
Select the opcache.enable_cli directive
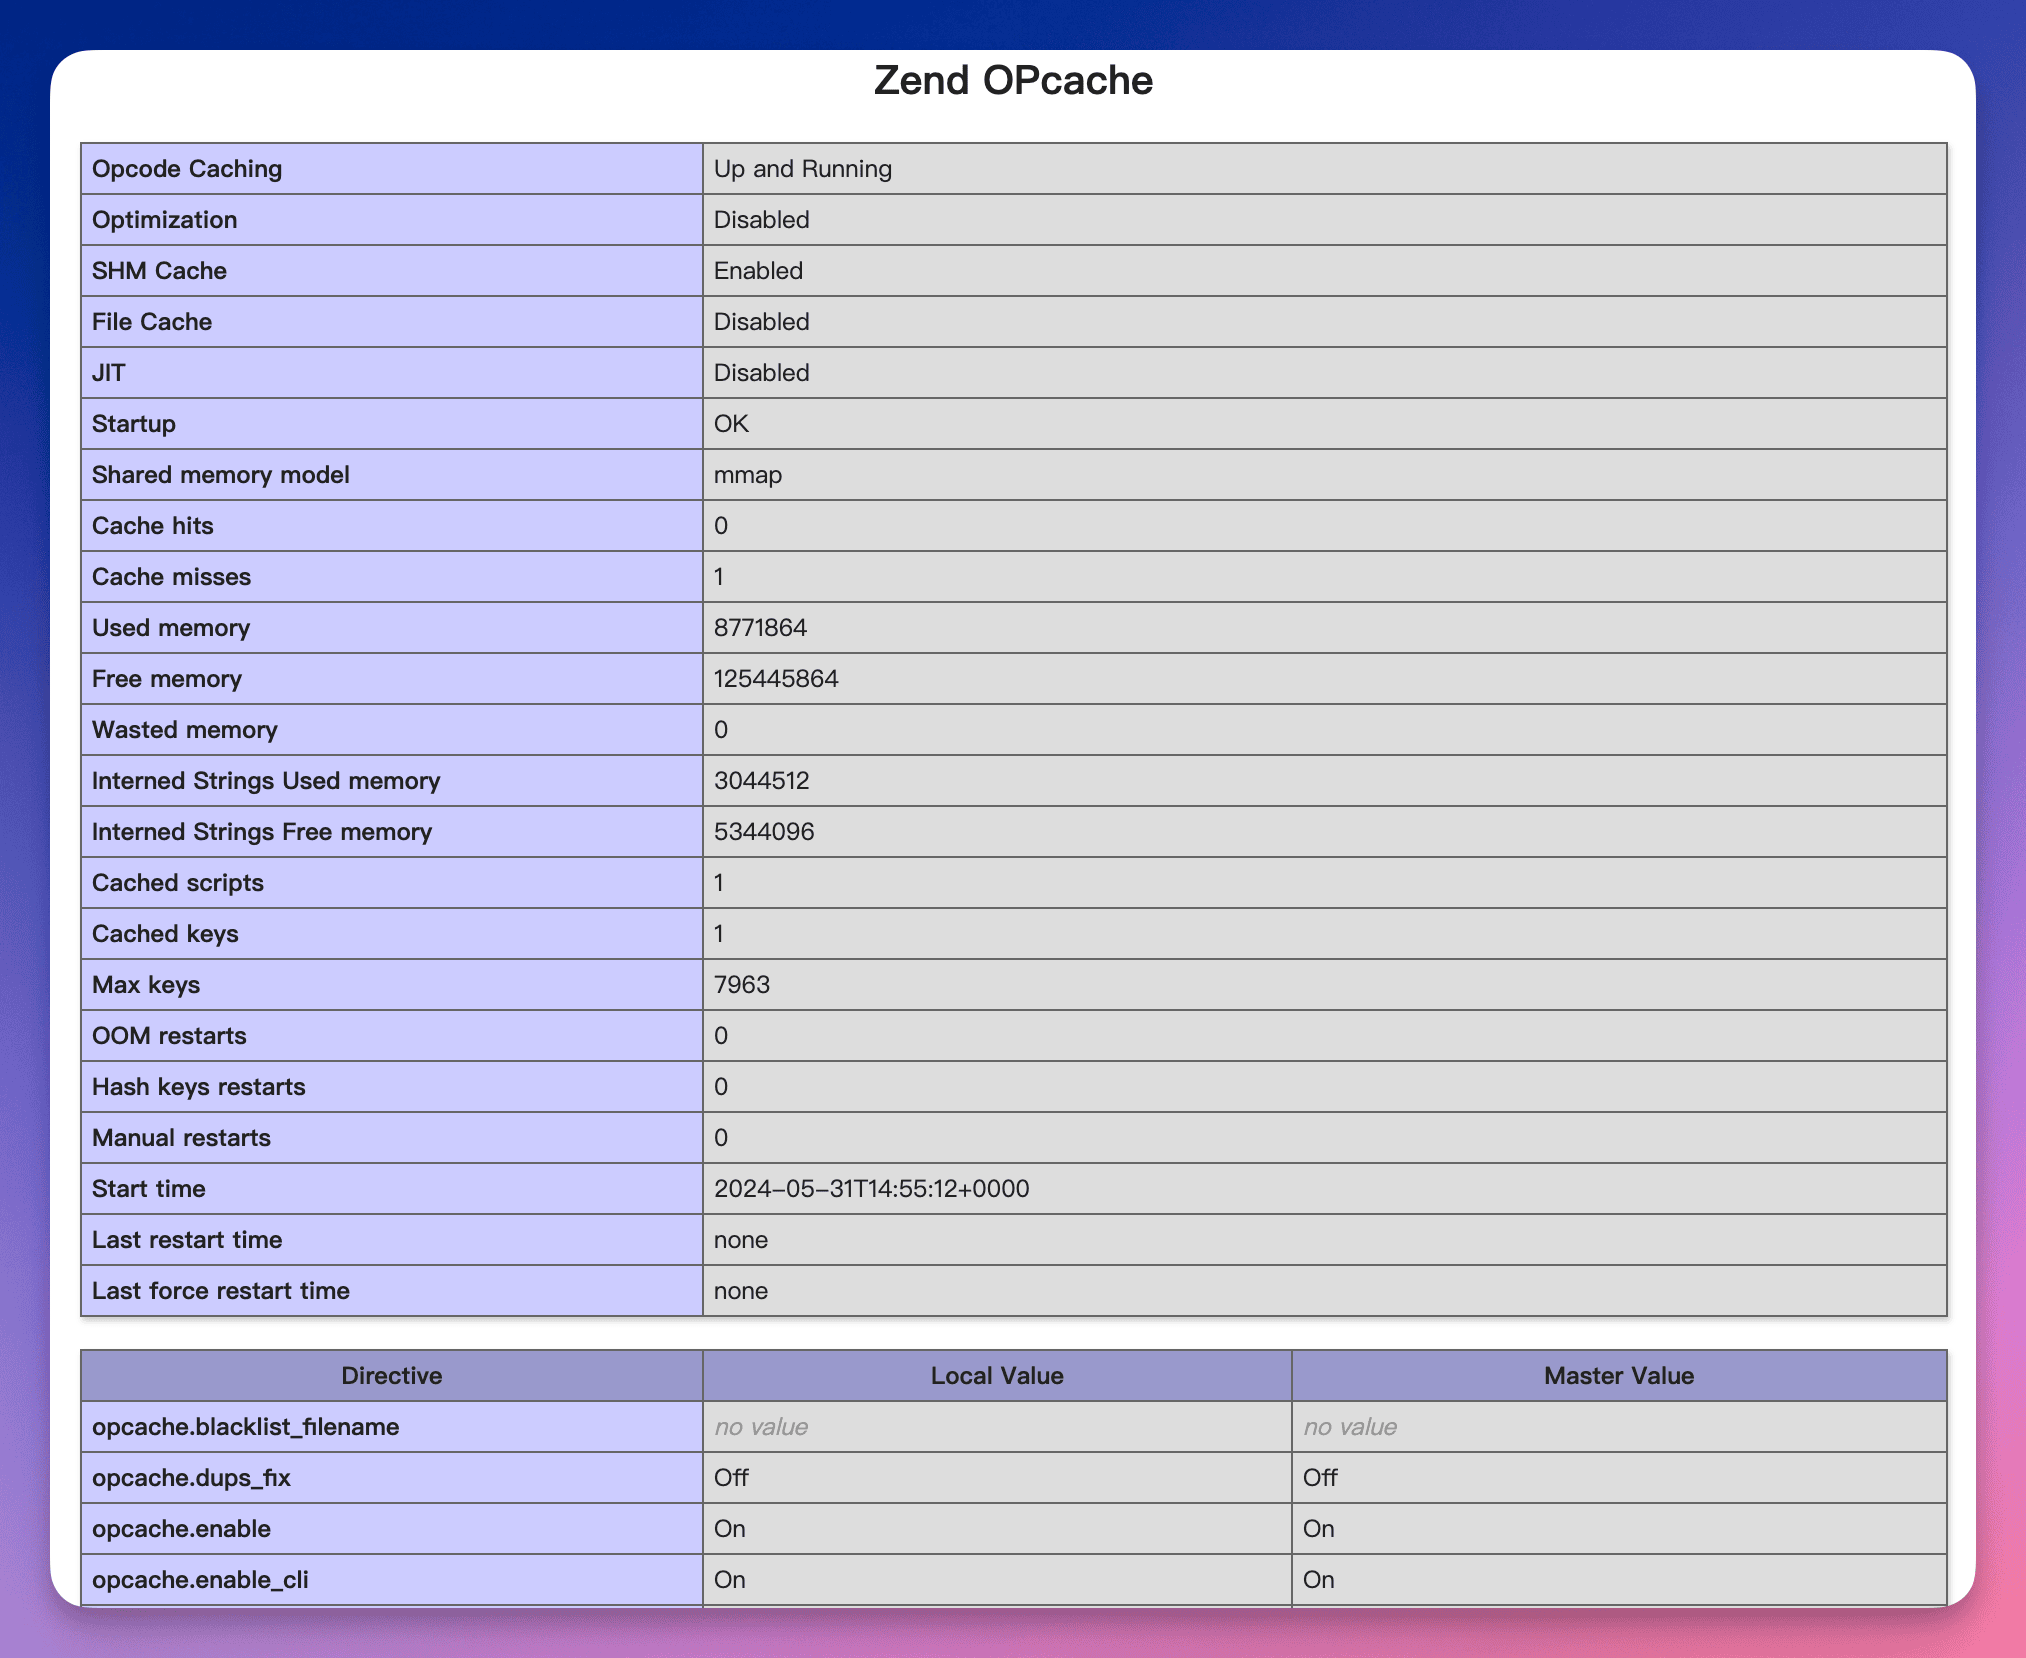(x=200, y=1580)
